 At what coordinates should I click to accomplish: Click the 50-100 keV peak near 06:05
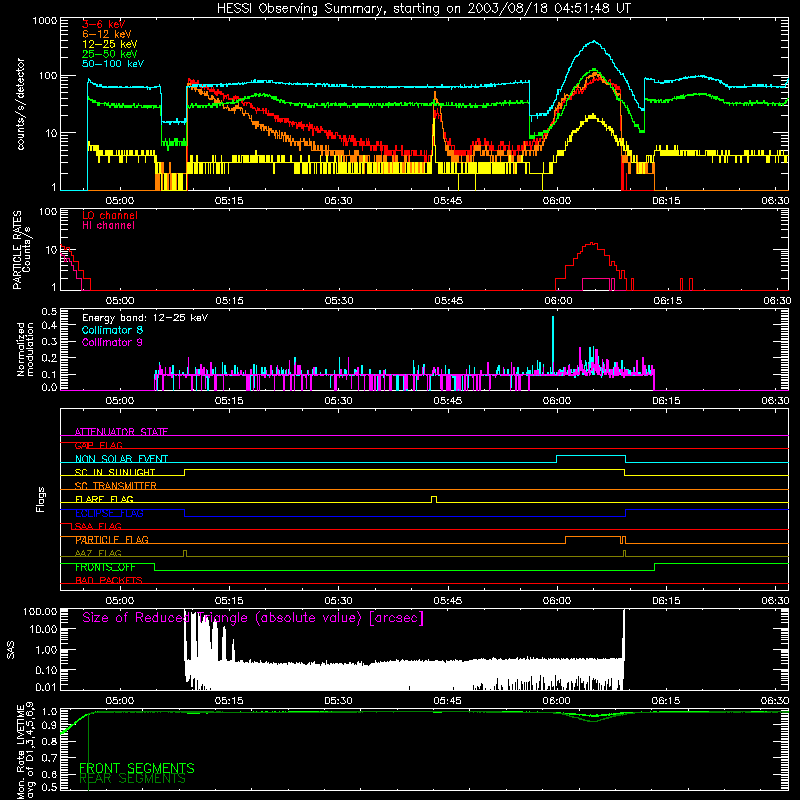(x=593, y=41)
